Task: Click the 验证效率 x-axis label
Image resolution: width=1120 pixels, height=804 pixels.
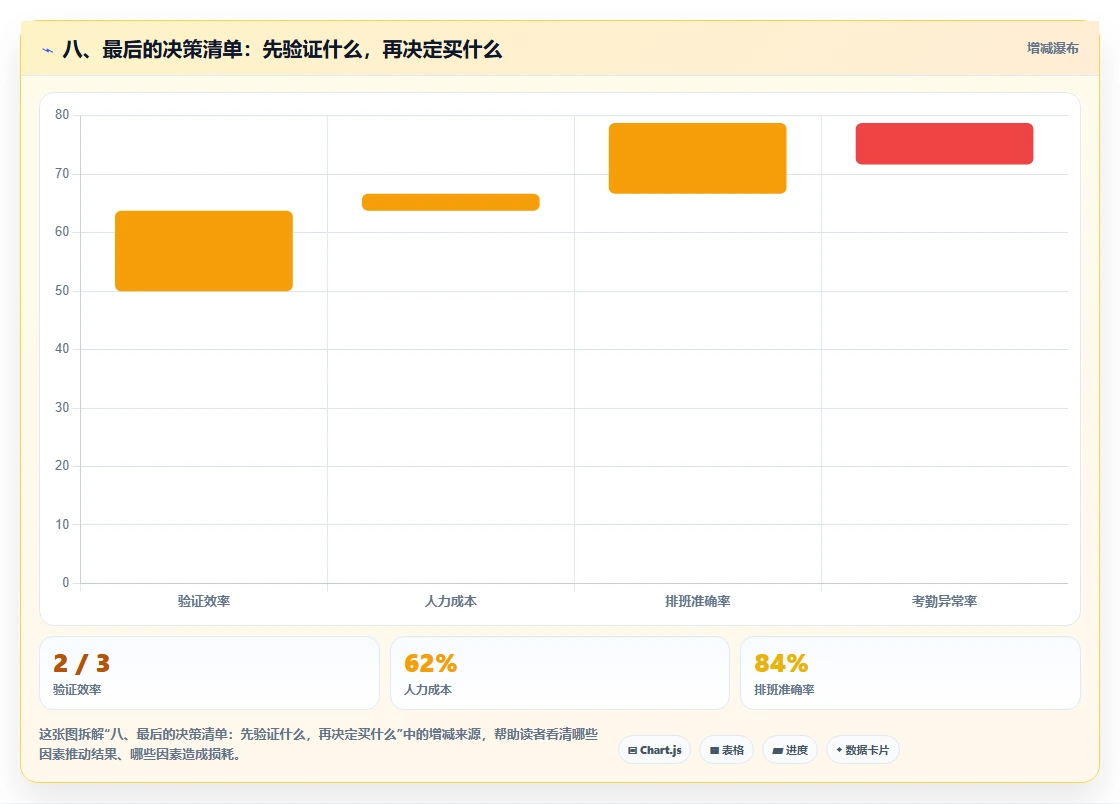Action: 204,601
